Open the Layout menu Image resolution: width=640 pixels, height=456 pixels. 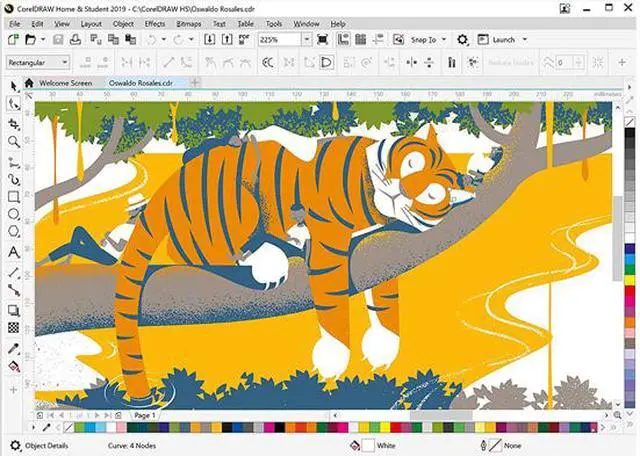tap(91, 24)
